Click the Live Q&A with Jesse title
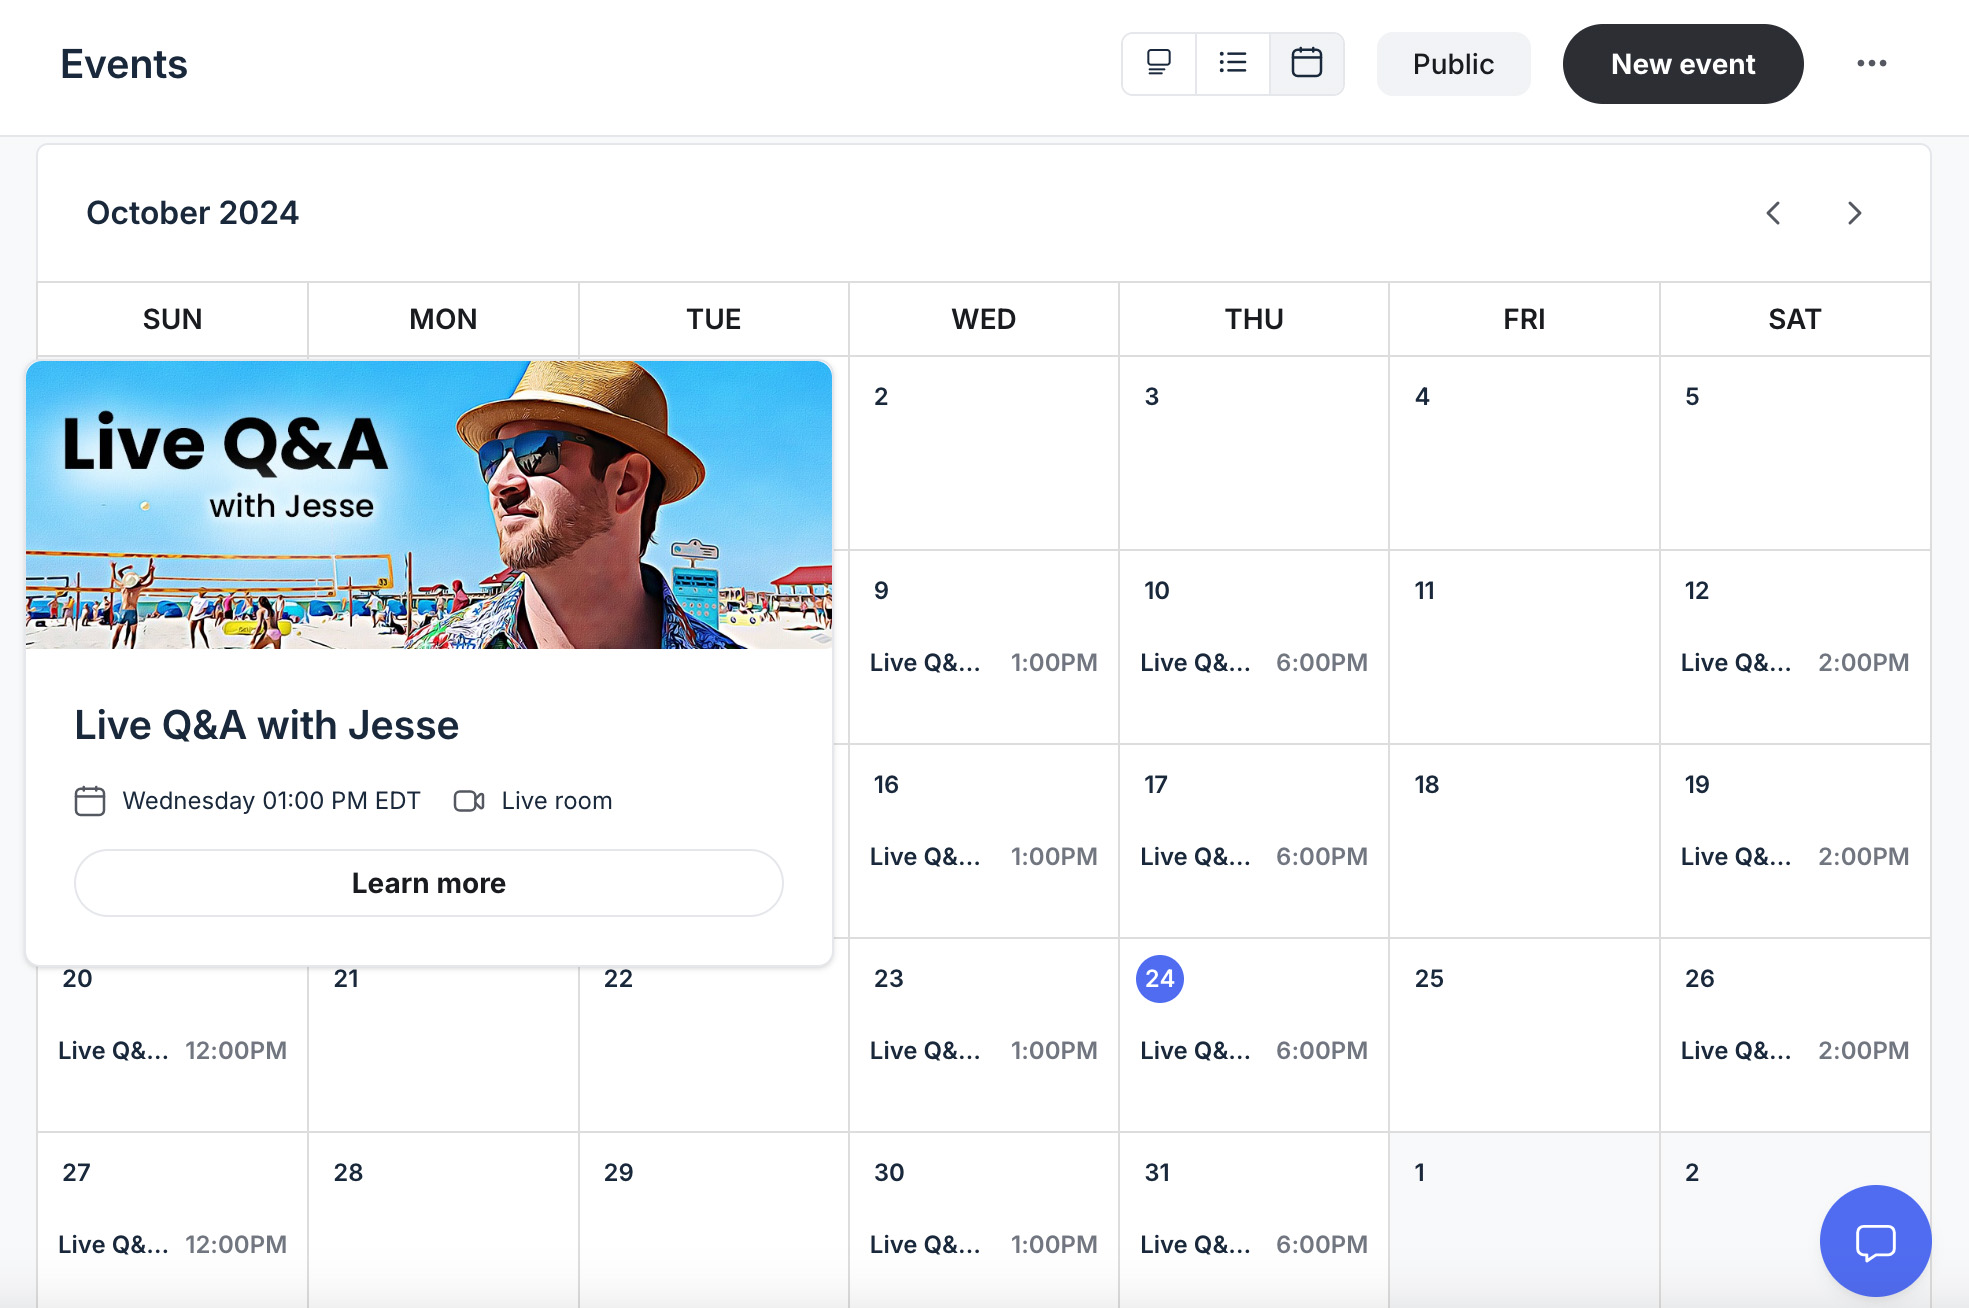 click(267, 725)
